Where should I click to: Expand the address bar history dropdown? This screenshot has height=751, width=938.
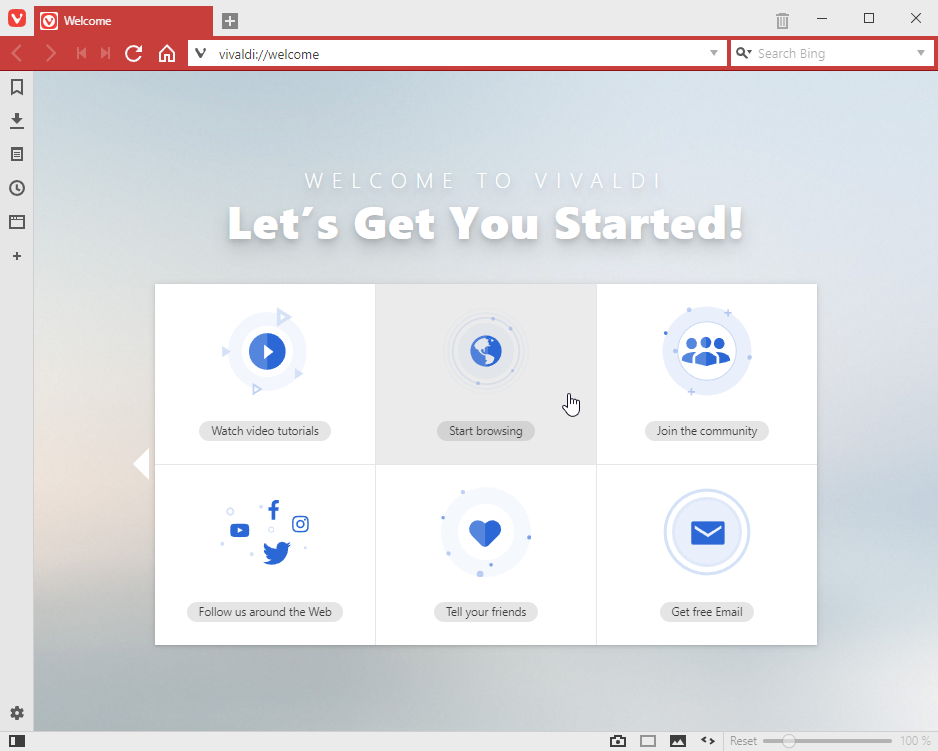click(714, 53)
